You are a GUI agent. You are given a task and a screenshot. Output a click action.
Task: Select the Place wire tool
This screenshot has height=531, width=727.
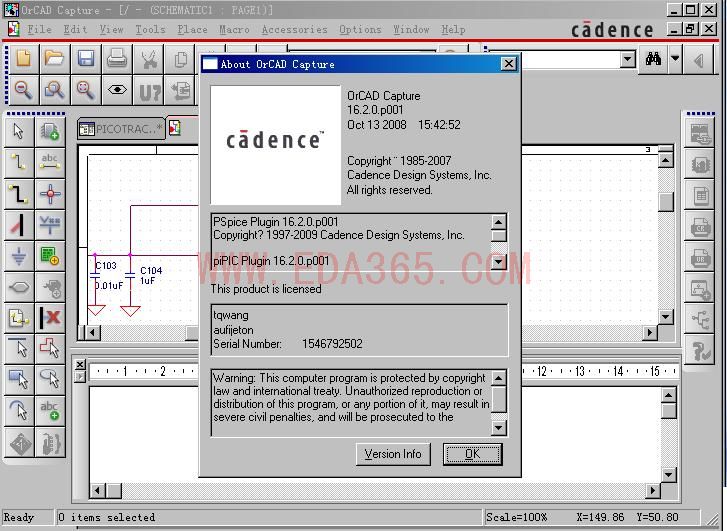point(19,162)
